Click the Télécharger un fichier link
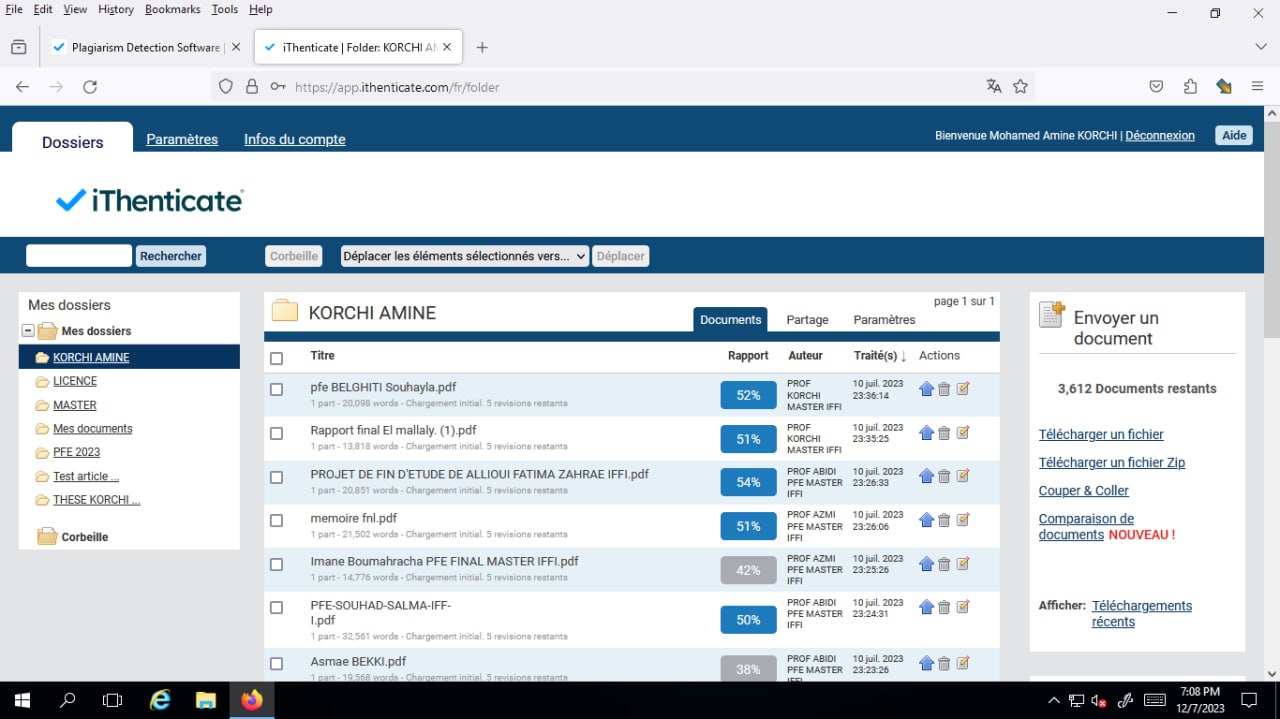1280x719 pixels. click(1101, 434)
